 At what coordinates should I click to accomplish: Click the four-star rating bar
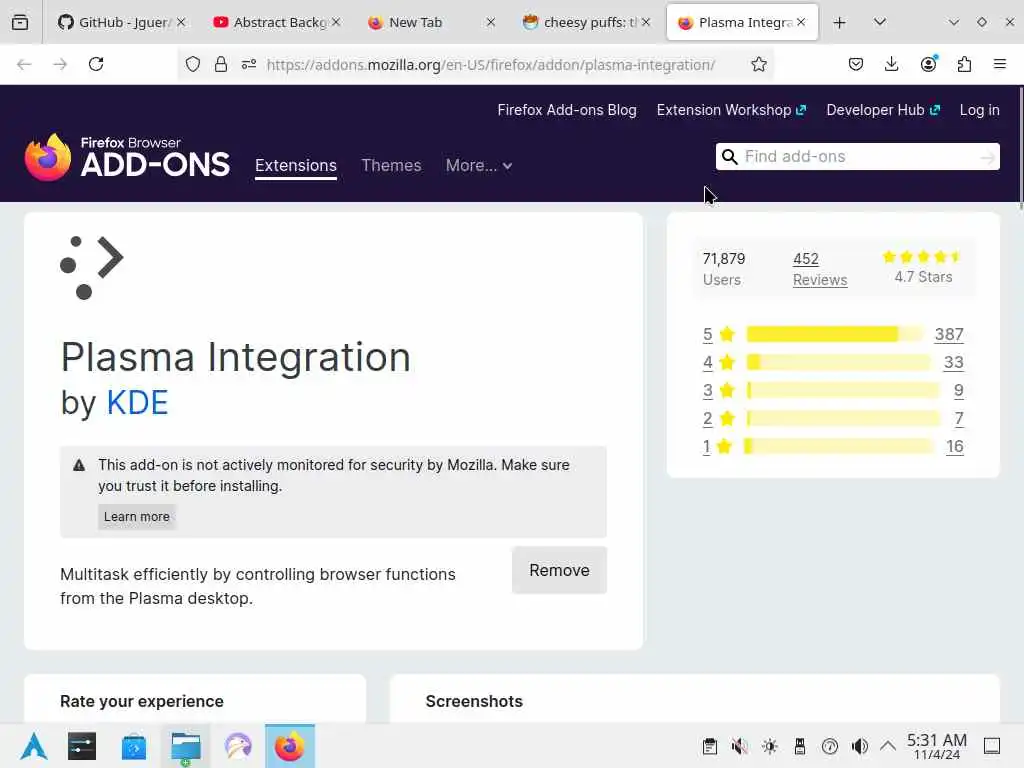[839, 362]
